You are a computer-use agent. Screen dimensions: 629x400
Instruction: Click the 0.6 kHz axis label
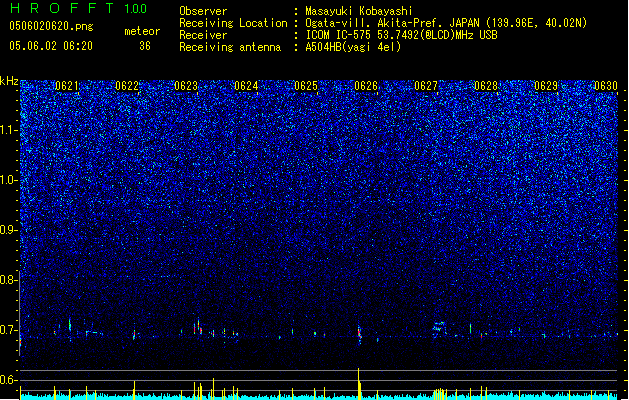click(x=9, y=380)
